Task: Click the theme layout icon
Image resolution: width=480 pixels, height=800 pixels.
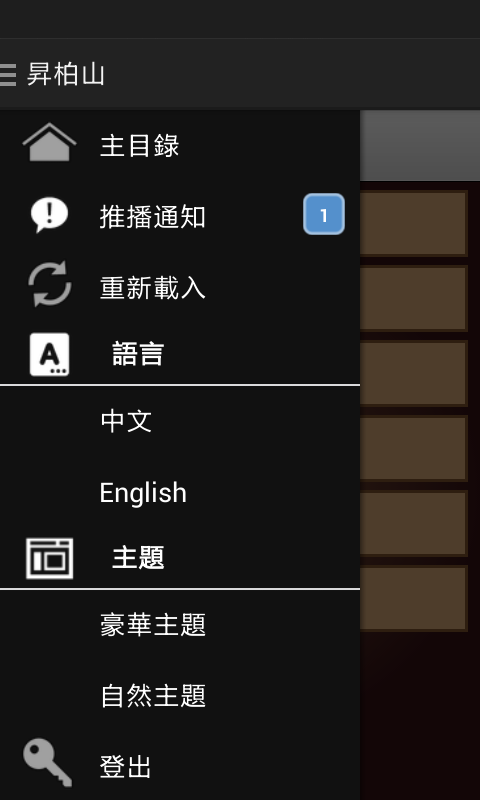Action: (x=49, y=558)
